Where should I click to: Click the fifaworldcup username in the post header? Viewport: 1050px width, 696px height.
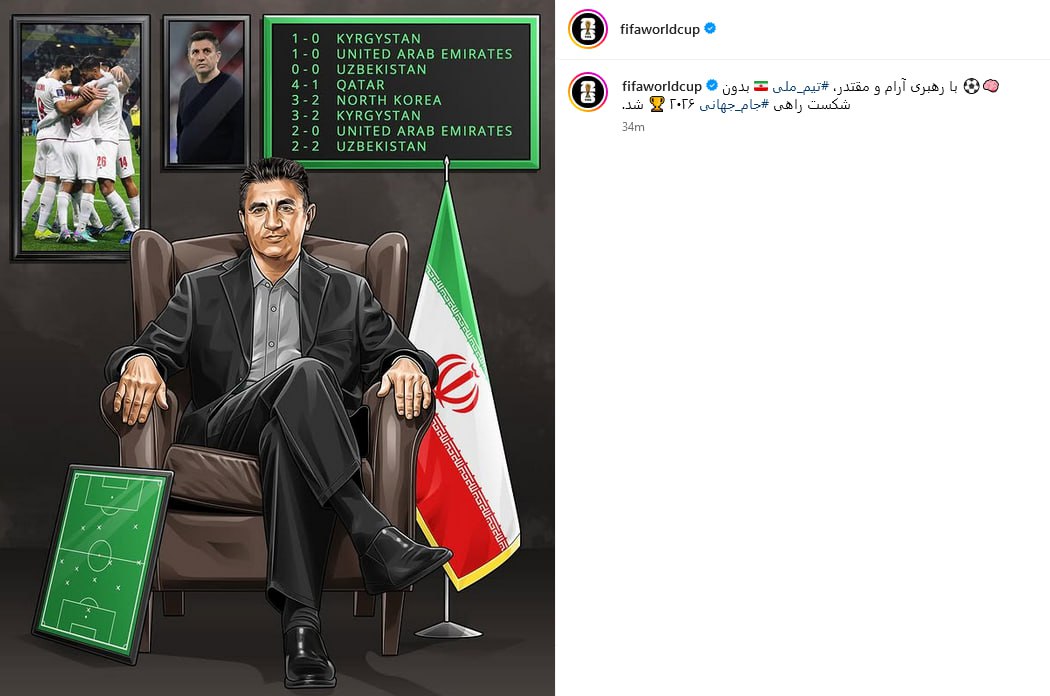tap(660, 29)
